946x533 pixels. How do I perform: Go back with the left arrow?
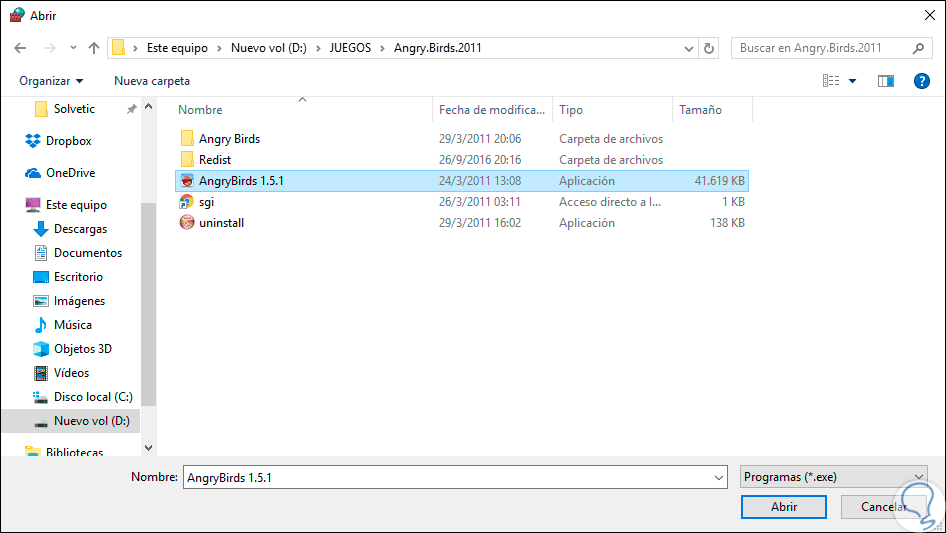pos(20,48)
